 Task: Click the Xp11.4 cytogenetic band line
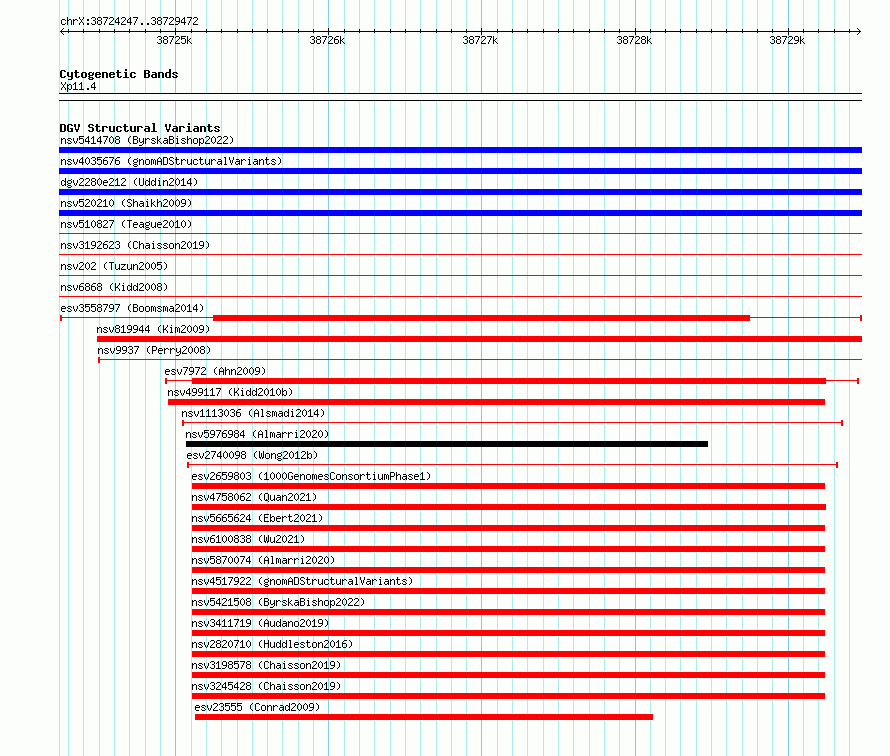[x=460, y=97]
